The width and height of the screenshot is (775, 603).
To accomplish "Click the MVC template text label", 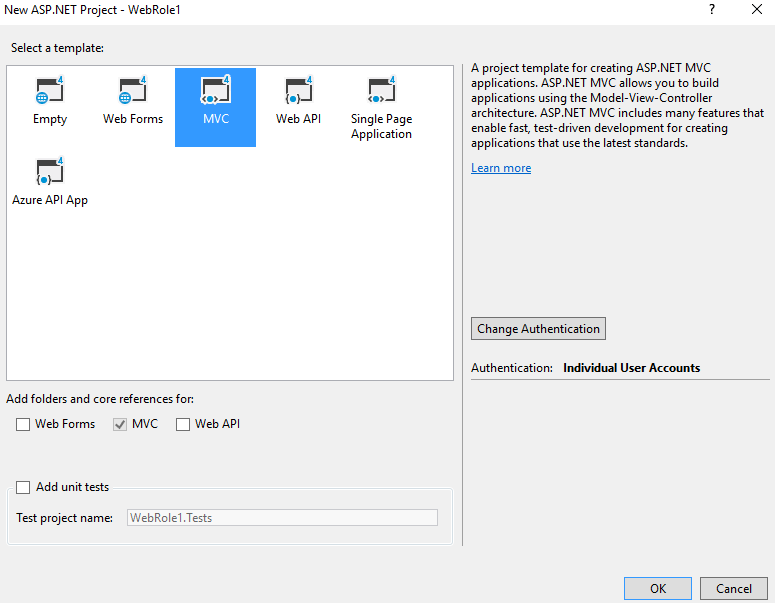I will pyautogui.click(x=216, y=119).
